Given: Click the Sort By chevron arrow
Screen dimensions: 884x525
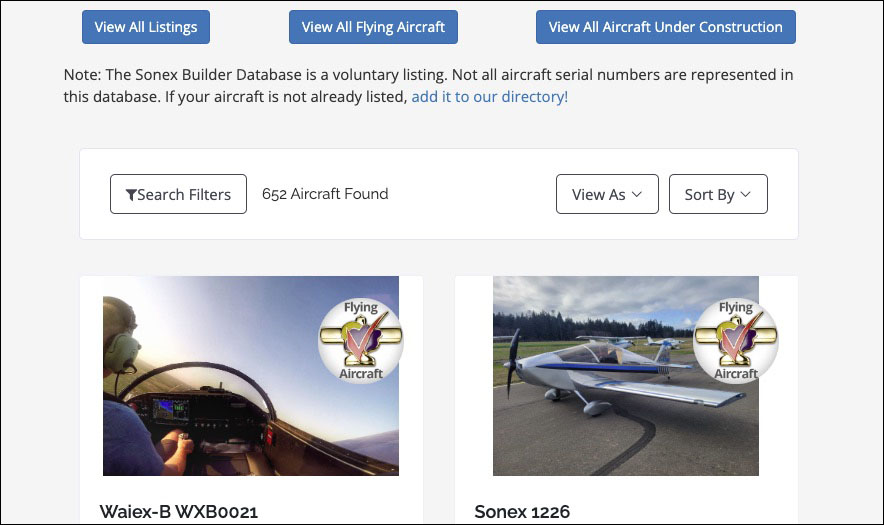Looking at the screenshot, I should click(745, 195).
